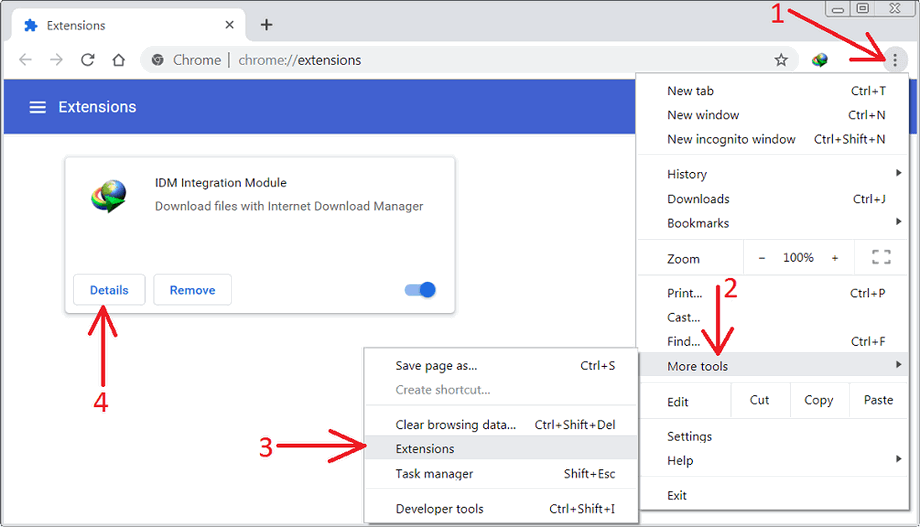Enter fullscreen mode from the Zoom row

point(881,257)
